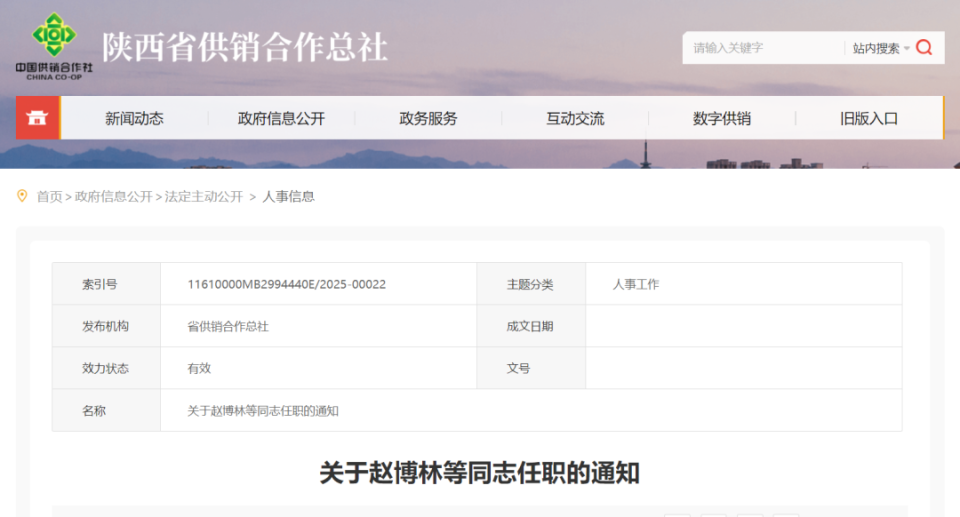960x517 pixels.
Task: Click the 成文日期 label cell
Action: click(x=531, y=326)
